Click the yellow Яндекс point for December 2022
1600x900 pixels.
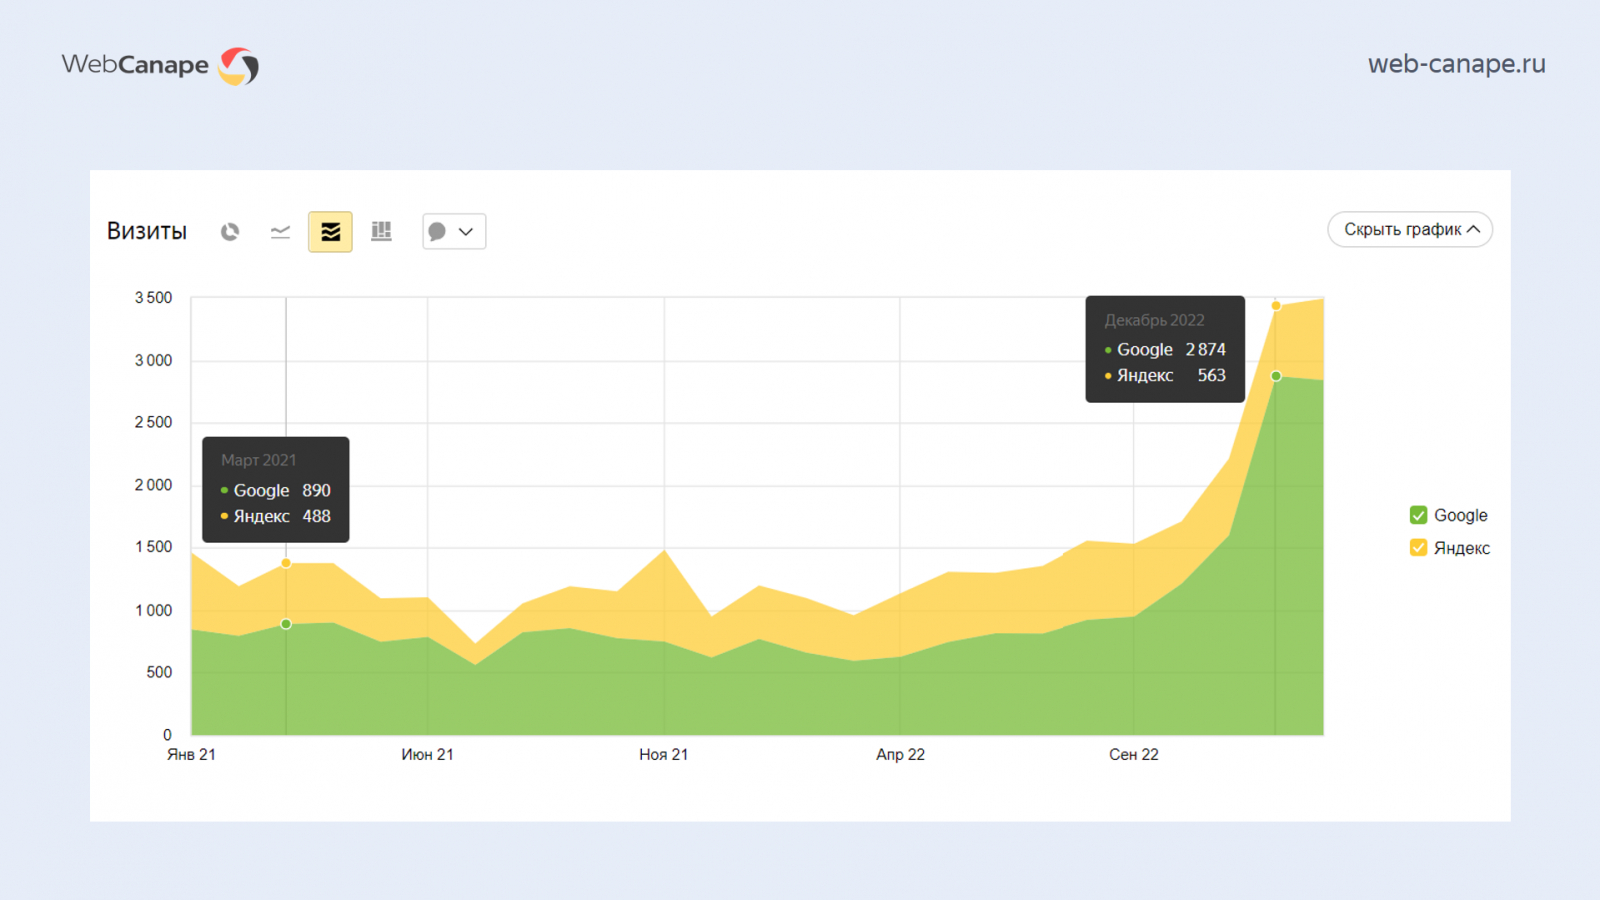tap(1276, 306)
